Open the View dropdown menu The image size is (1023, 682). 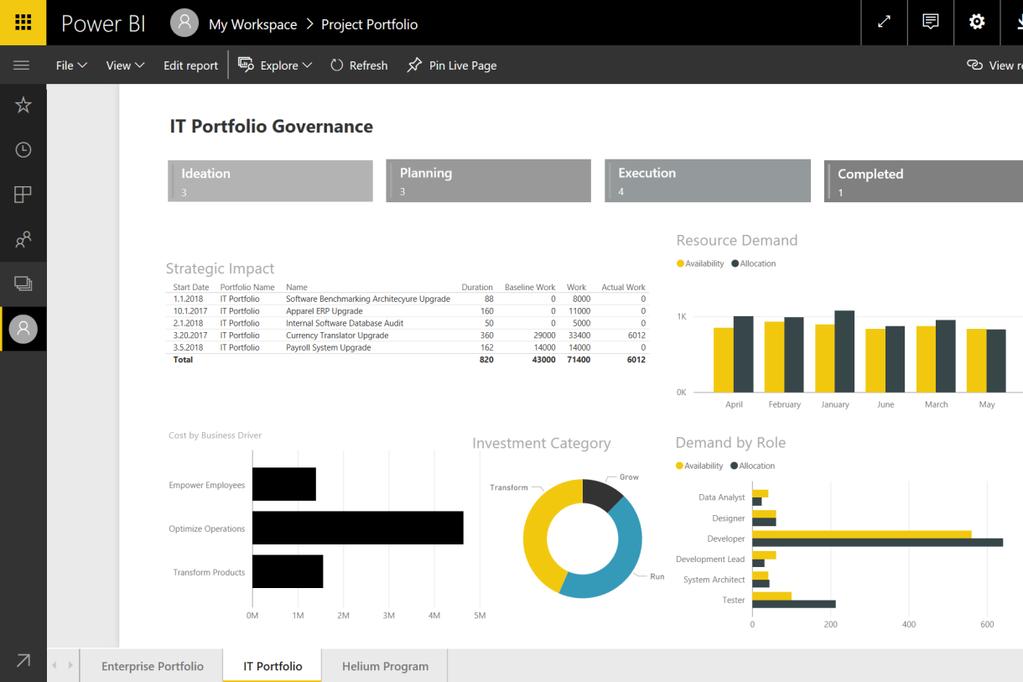tap(125, 65)
